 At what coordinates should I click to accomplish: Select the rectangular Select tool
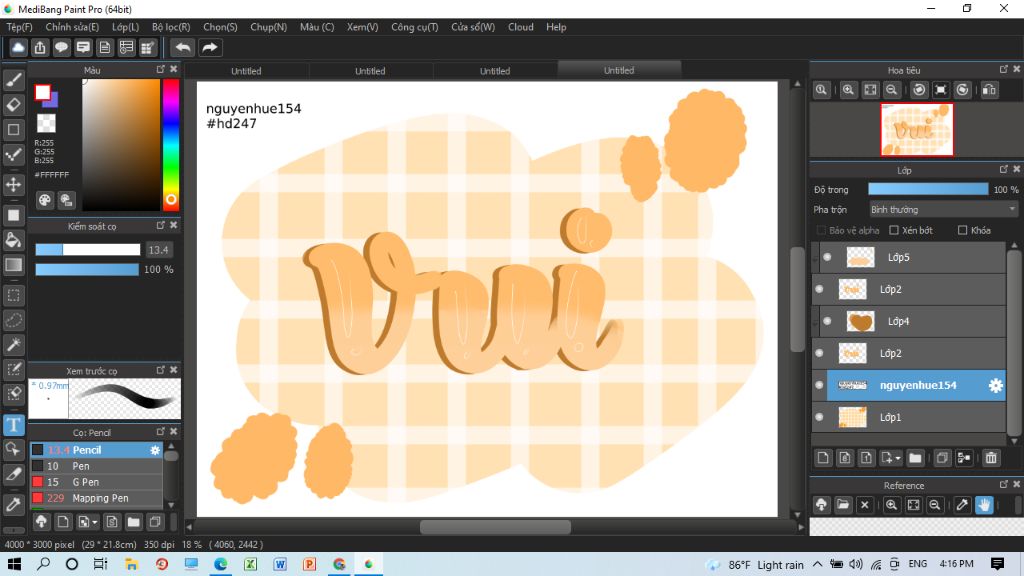14,295
